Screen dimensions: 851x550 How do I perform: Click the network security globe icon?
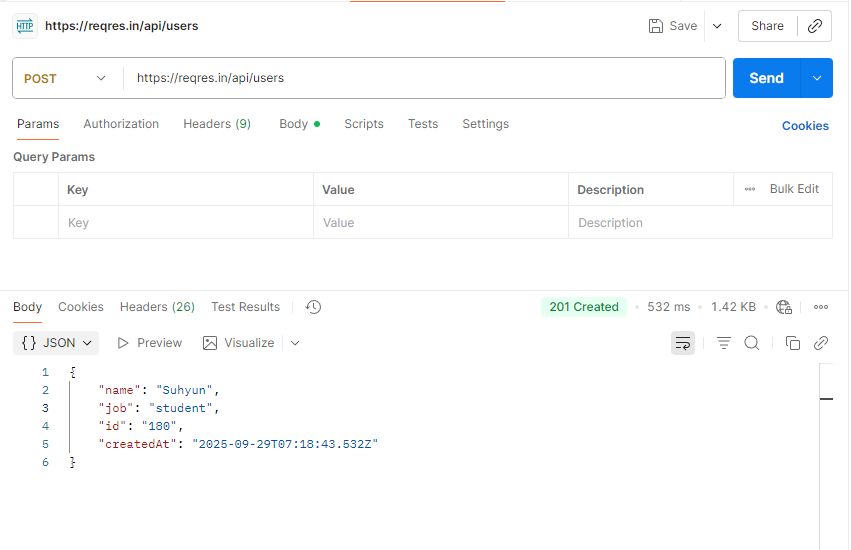[784, 307]
